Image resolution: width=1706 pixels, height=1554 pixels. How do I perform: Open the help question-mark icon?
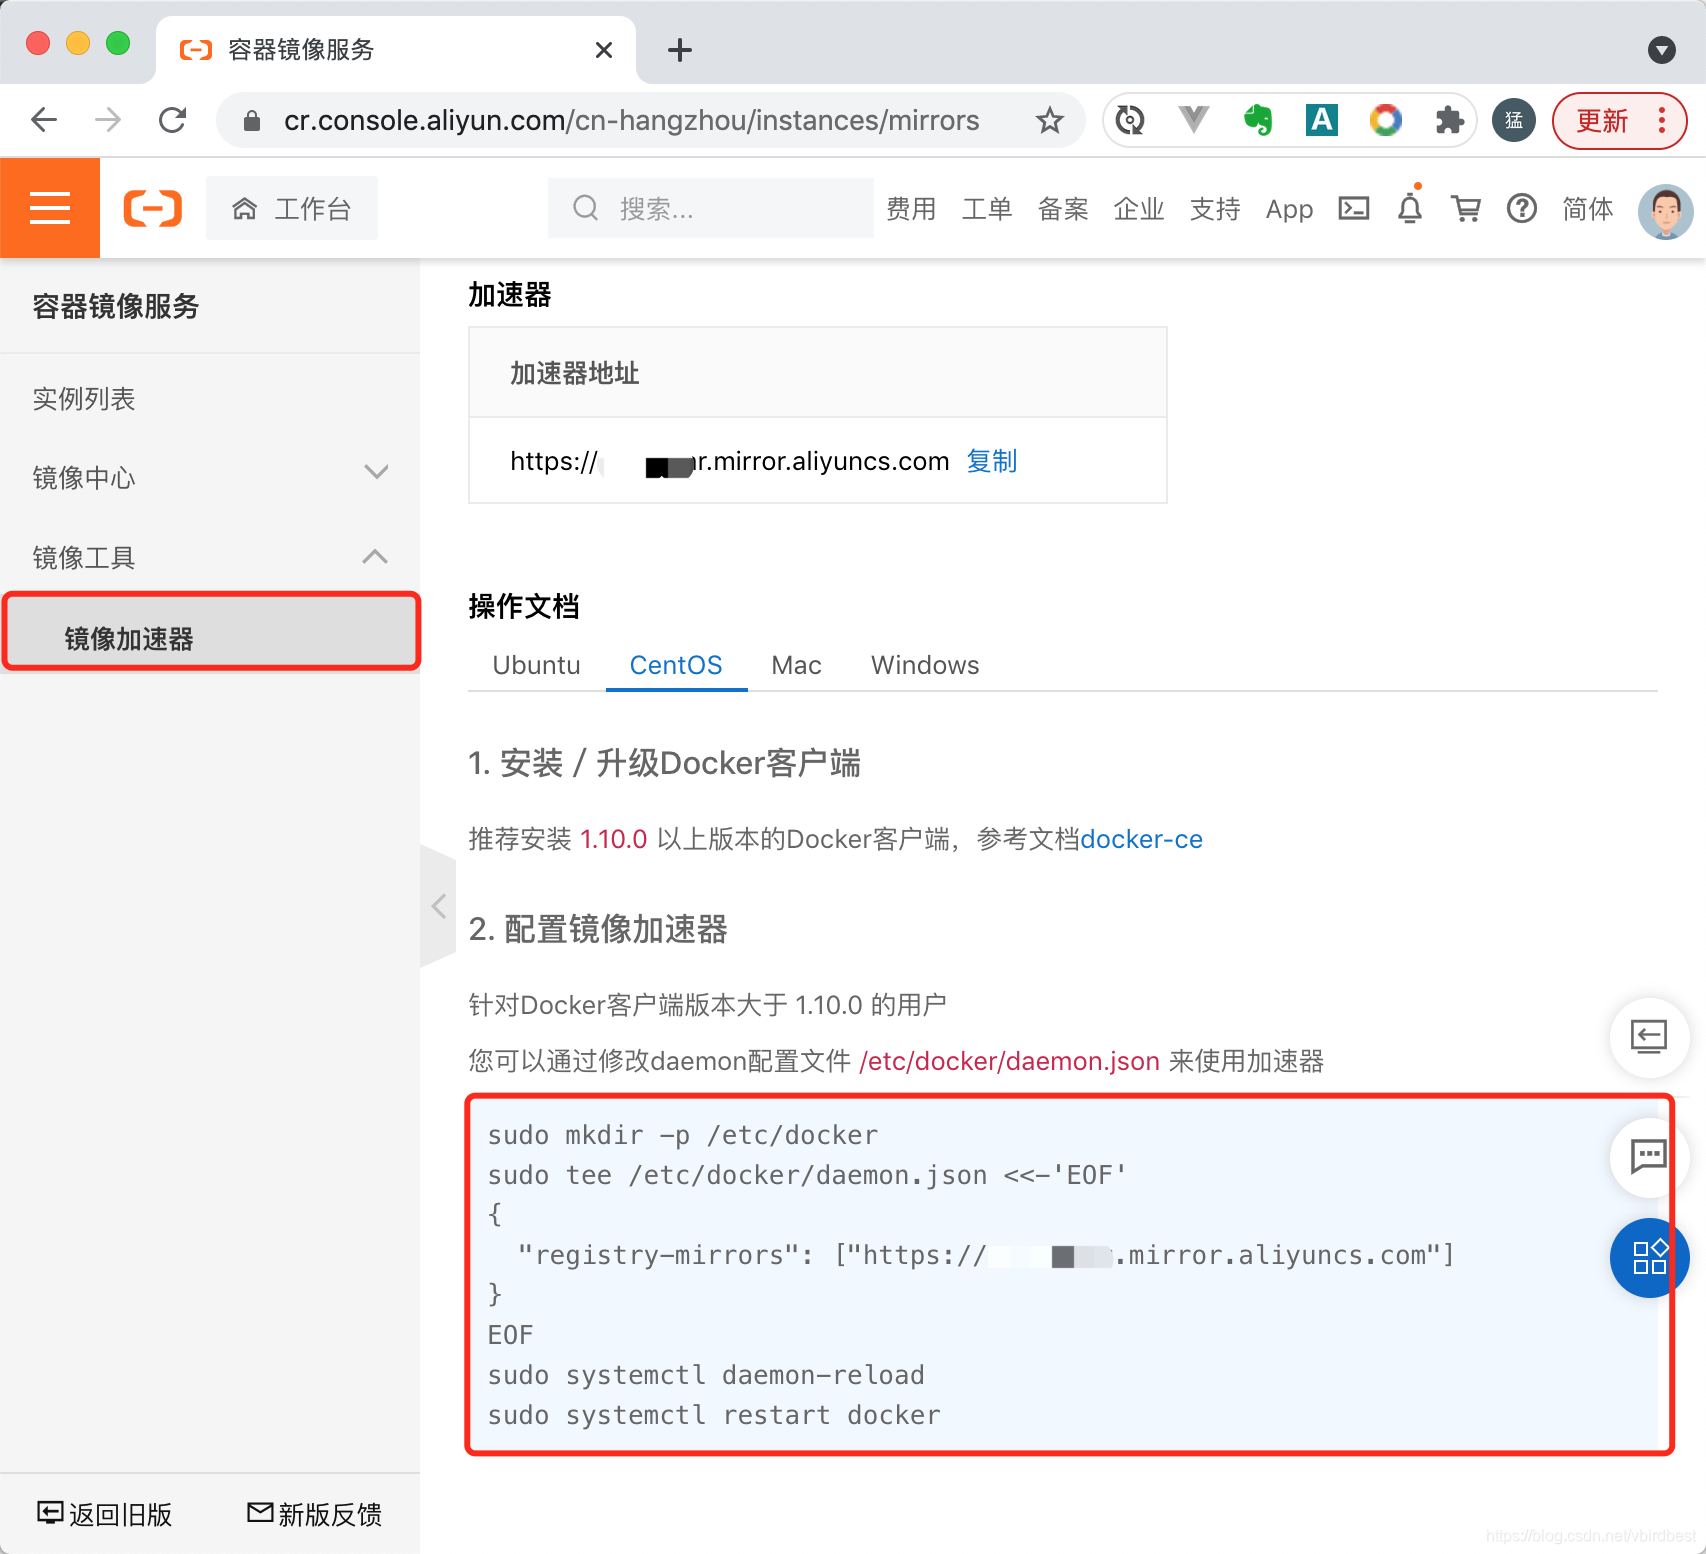coord(1522,208)
